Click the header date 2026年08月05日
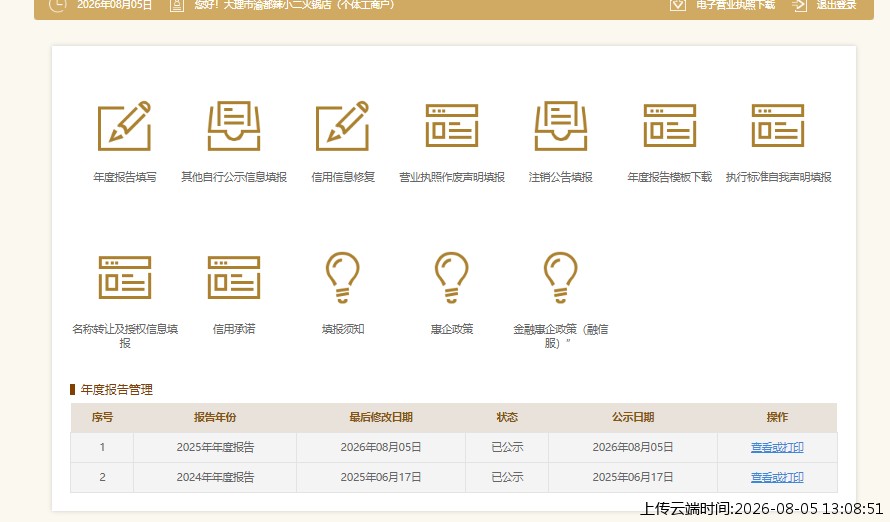The width and height of the screenshot is (890, 522). tap(114, 5)
